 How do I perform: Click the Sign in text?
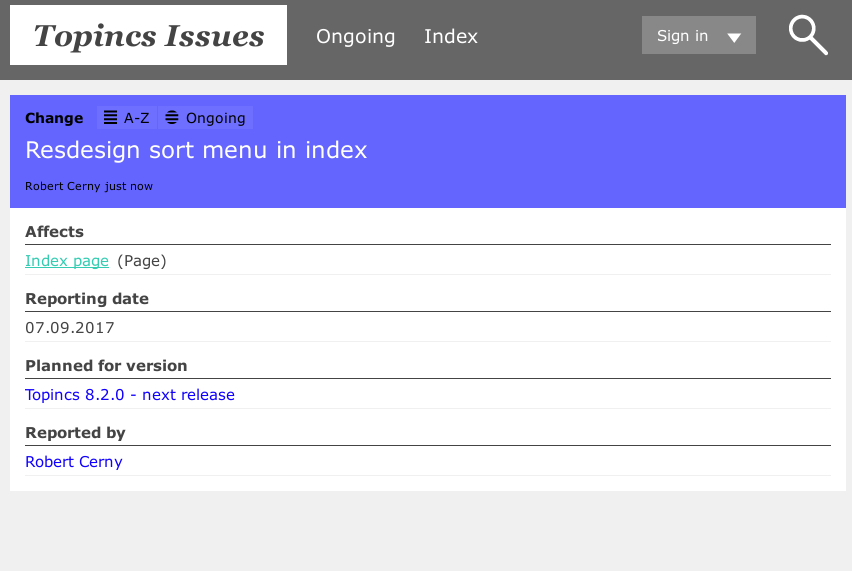(x=682, y=36)
